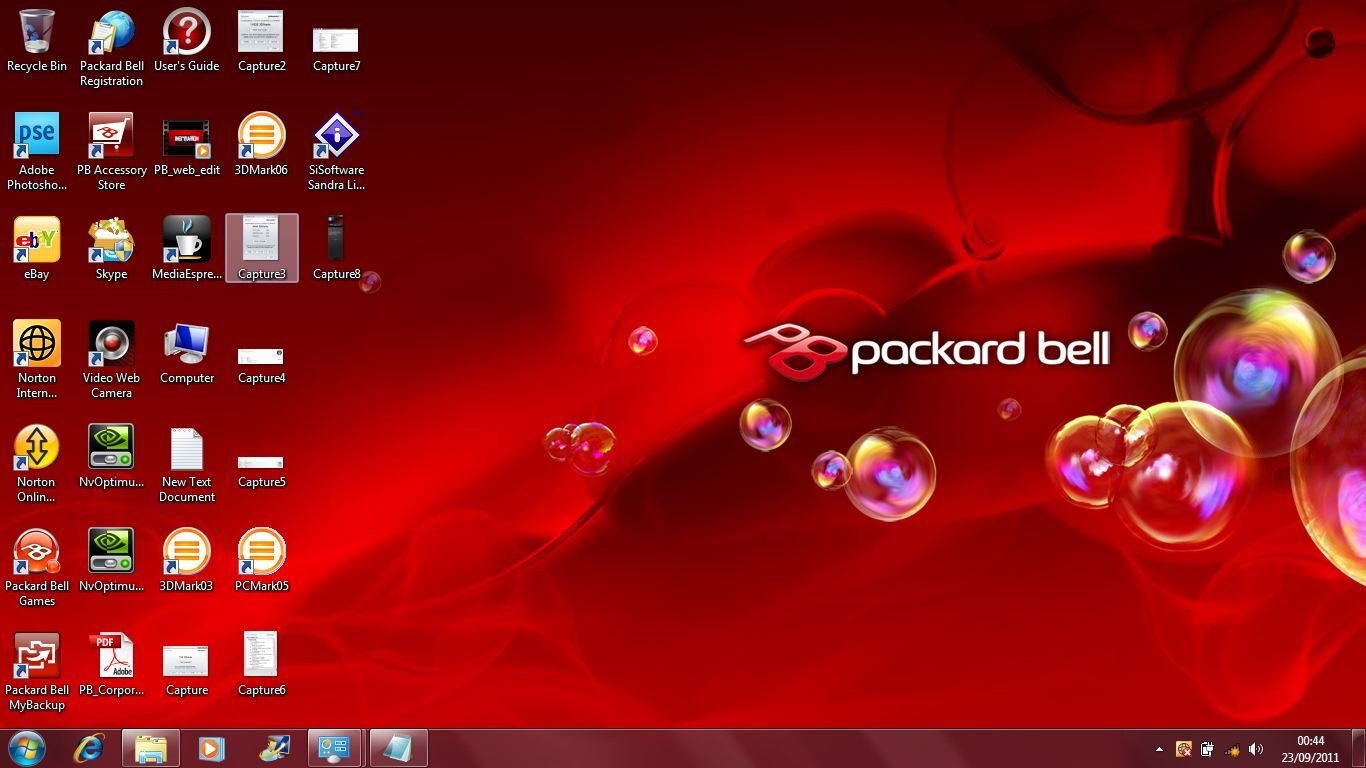1366x768 pixels.
Task: Open the Computer desktop icon
Action: 186,353
